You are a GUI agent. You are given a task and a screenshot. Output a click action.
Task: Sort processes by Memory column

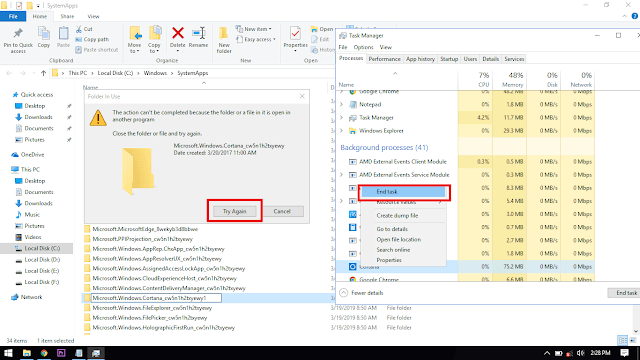(510, 80)
